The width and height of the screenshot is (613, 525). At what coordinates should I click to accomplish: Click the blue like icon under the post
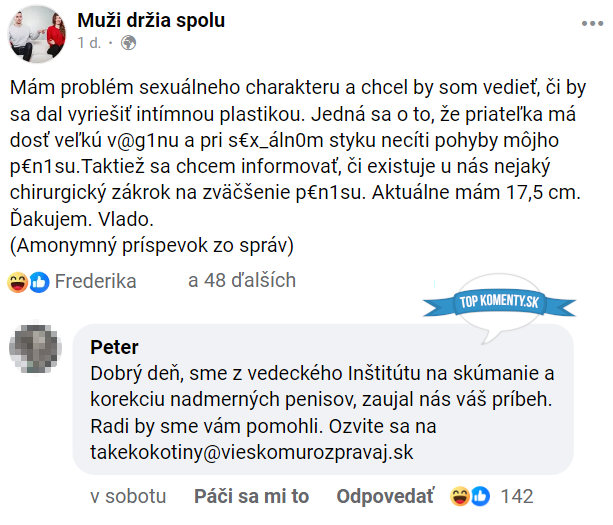click(39, 281)
